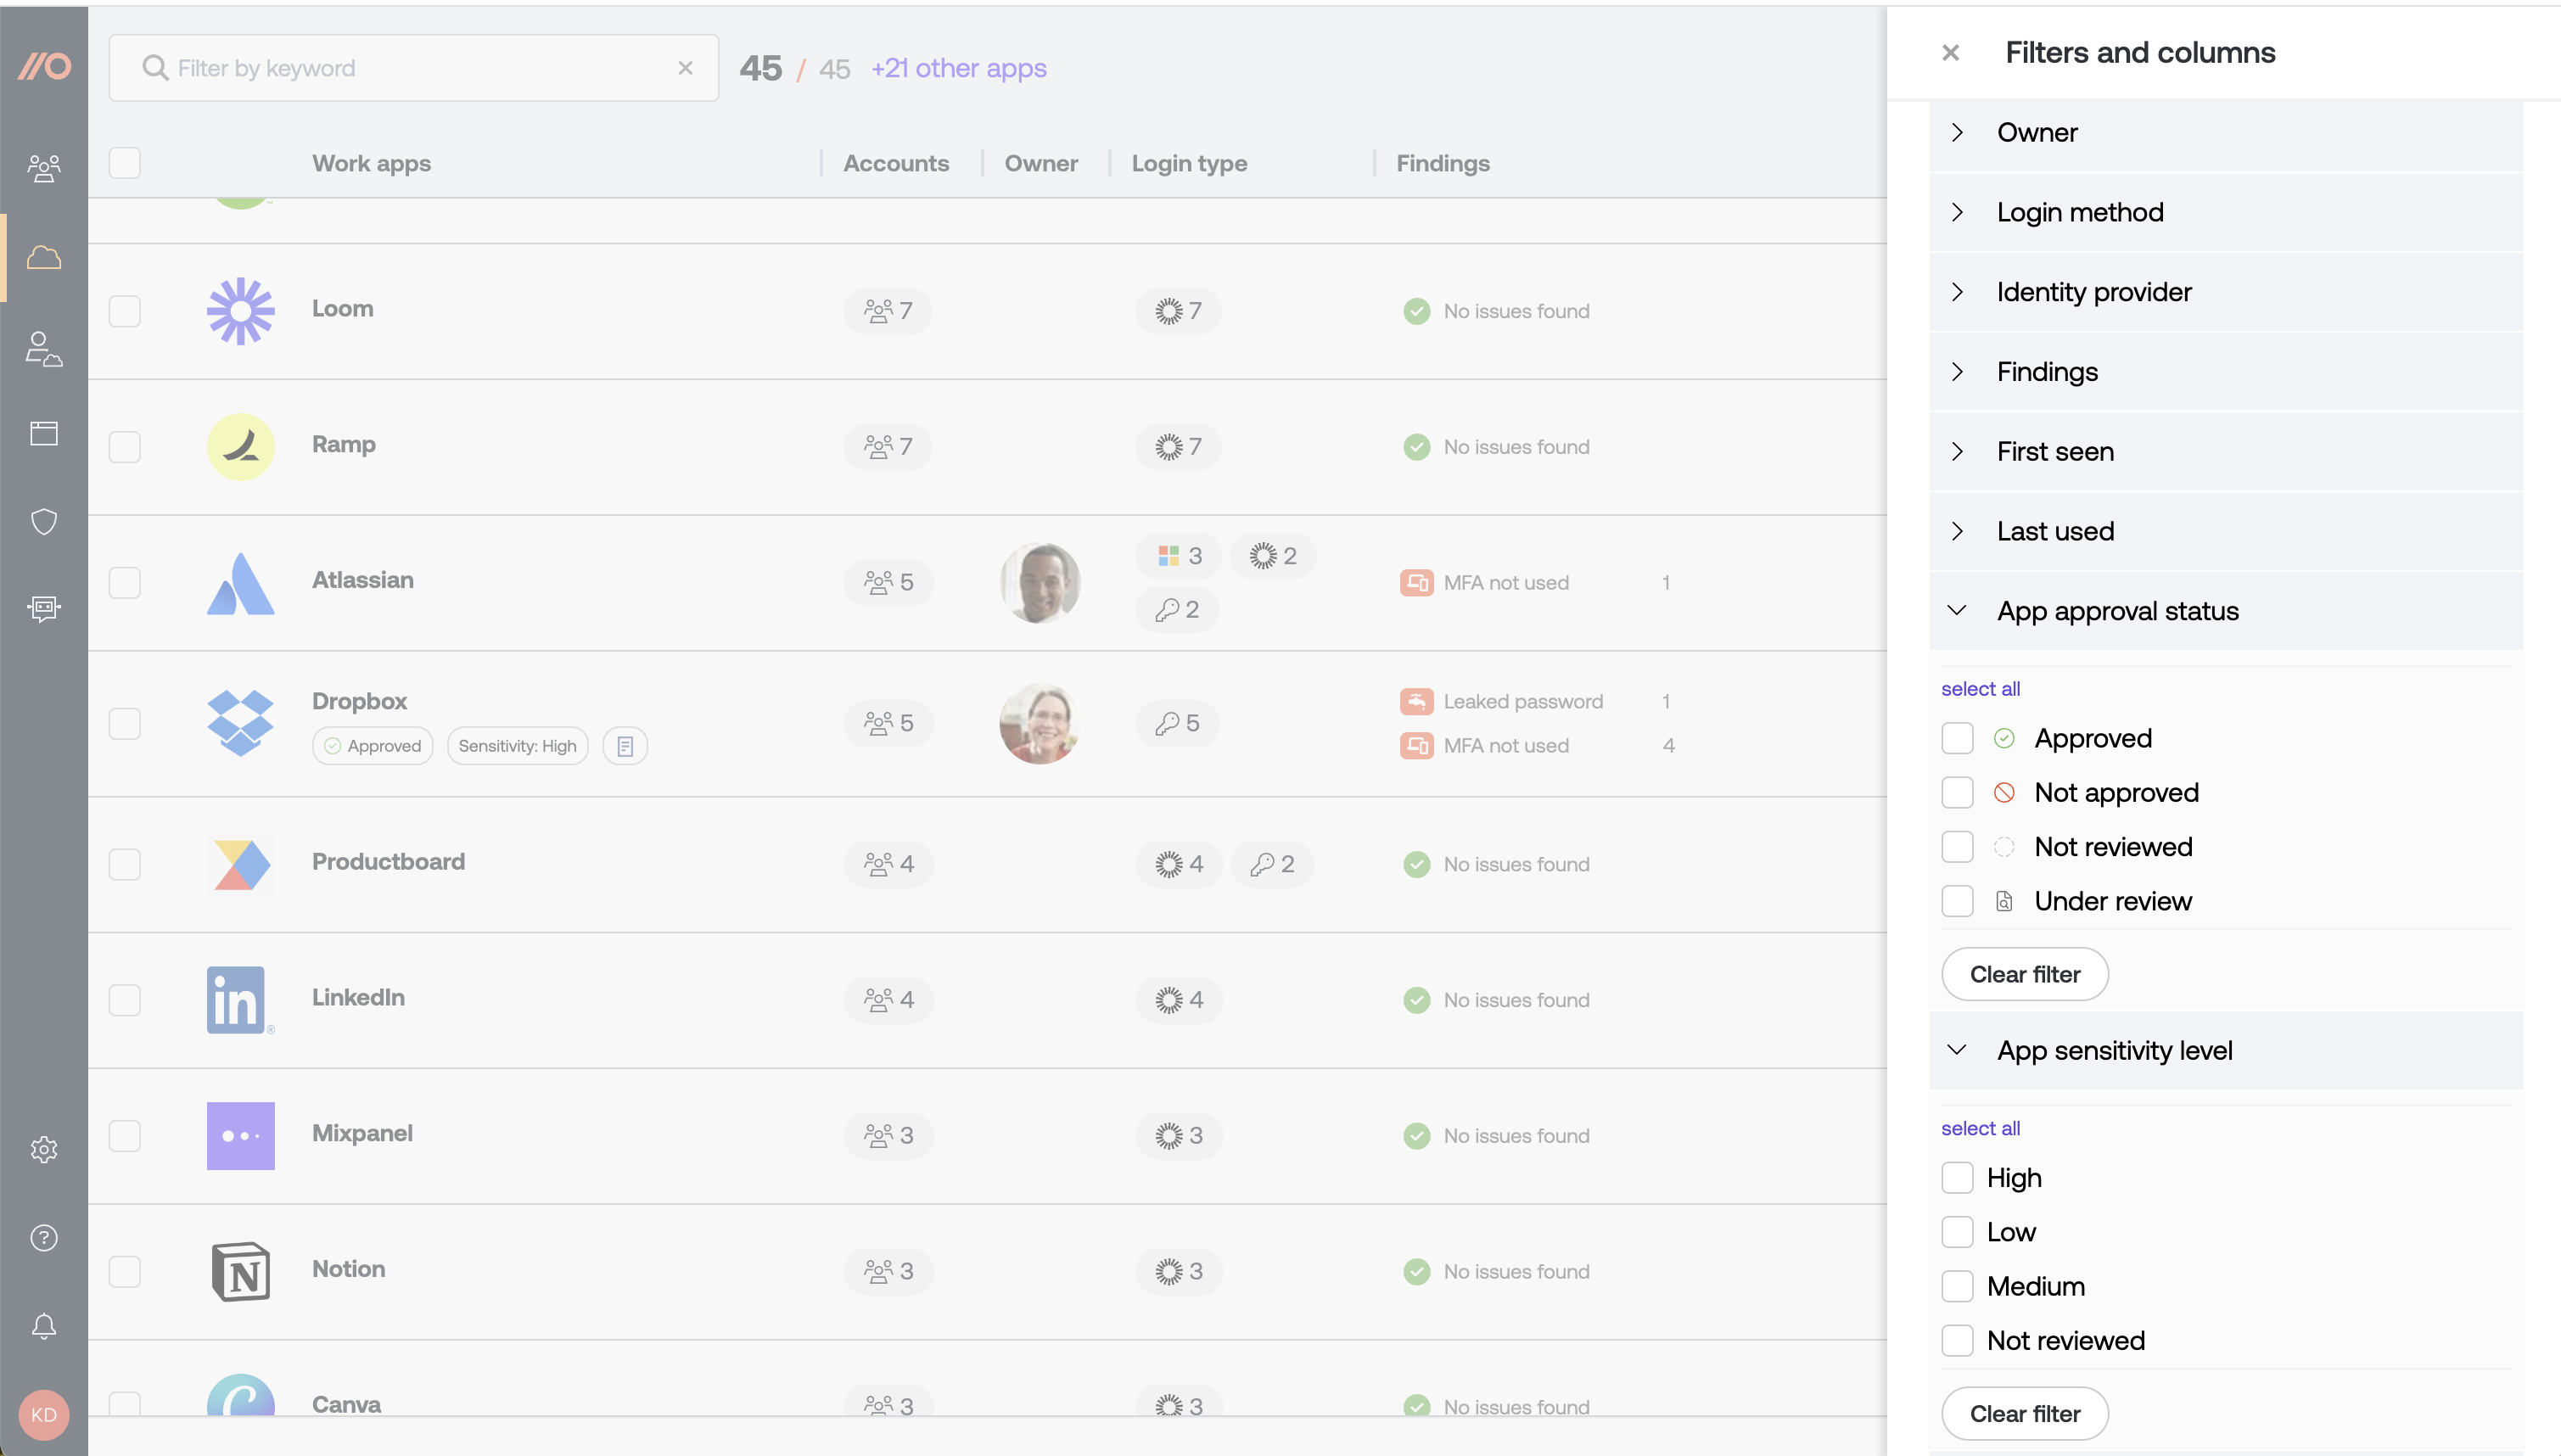Toggle the Not approved filter checkbox
Screen dimensions: 2561x1456
pos(1958,792)
